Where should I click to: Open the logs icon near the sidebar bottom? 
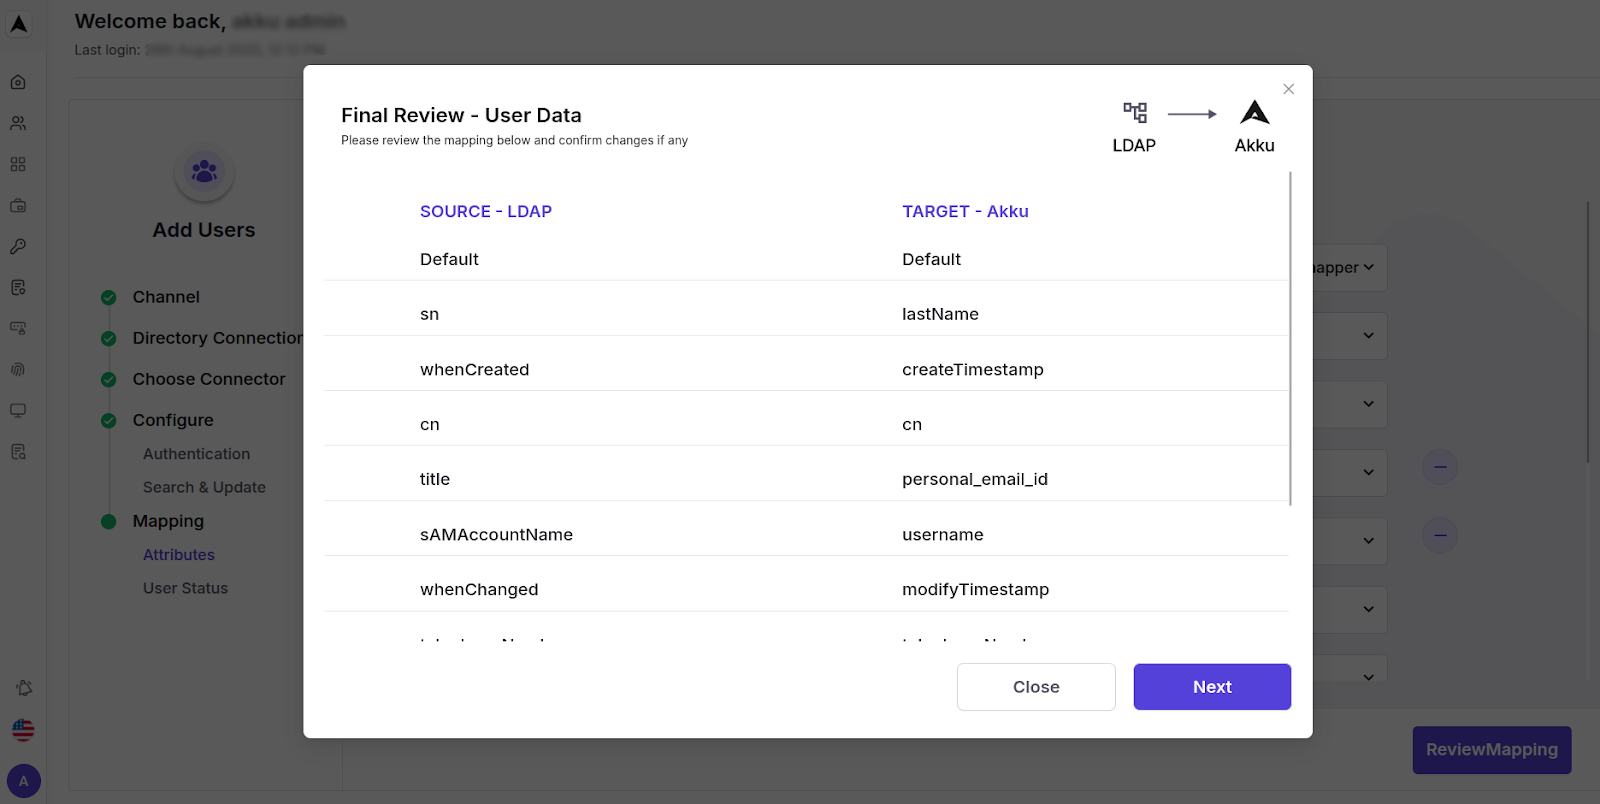[18, 451]
